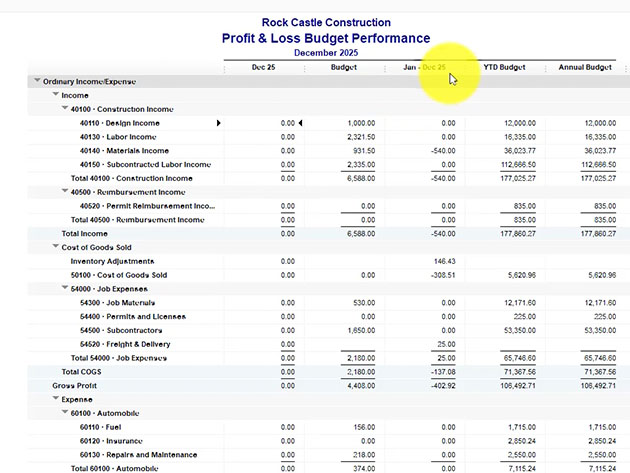630x473 pixels.
Task: Click the Jan - Dec 25 column header
Action: click(424, 68)
